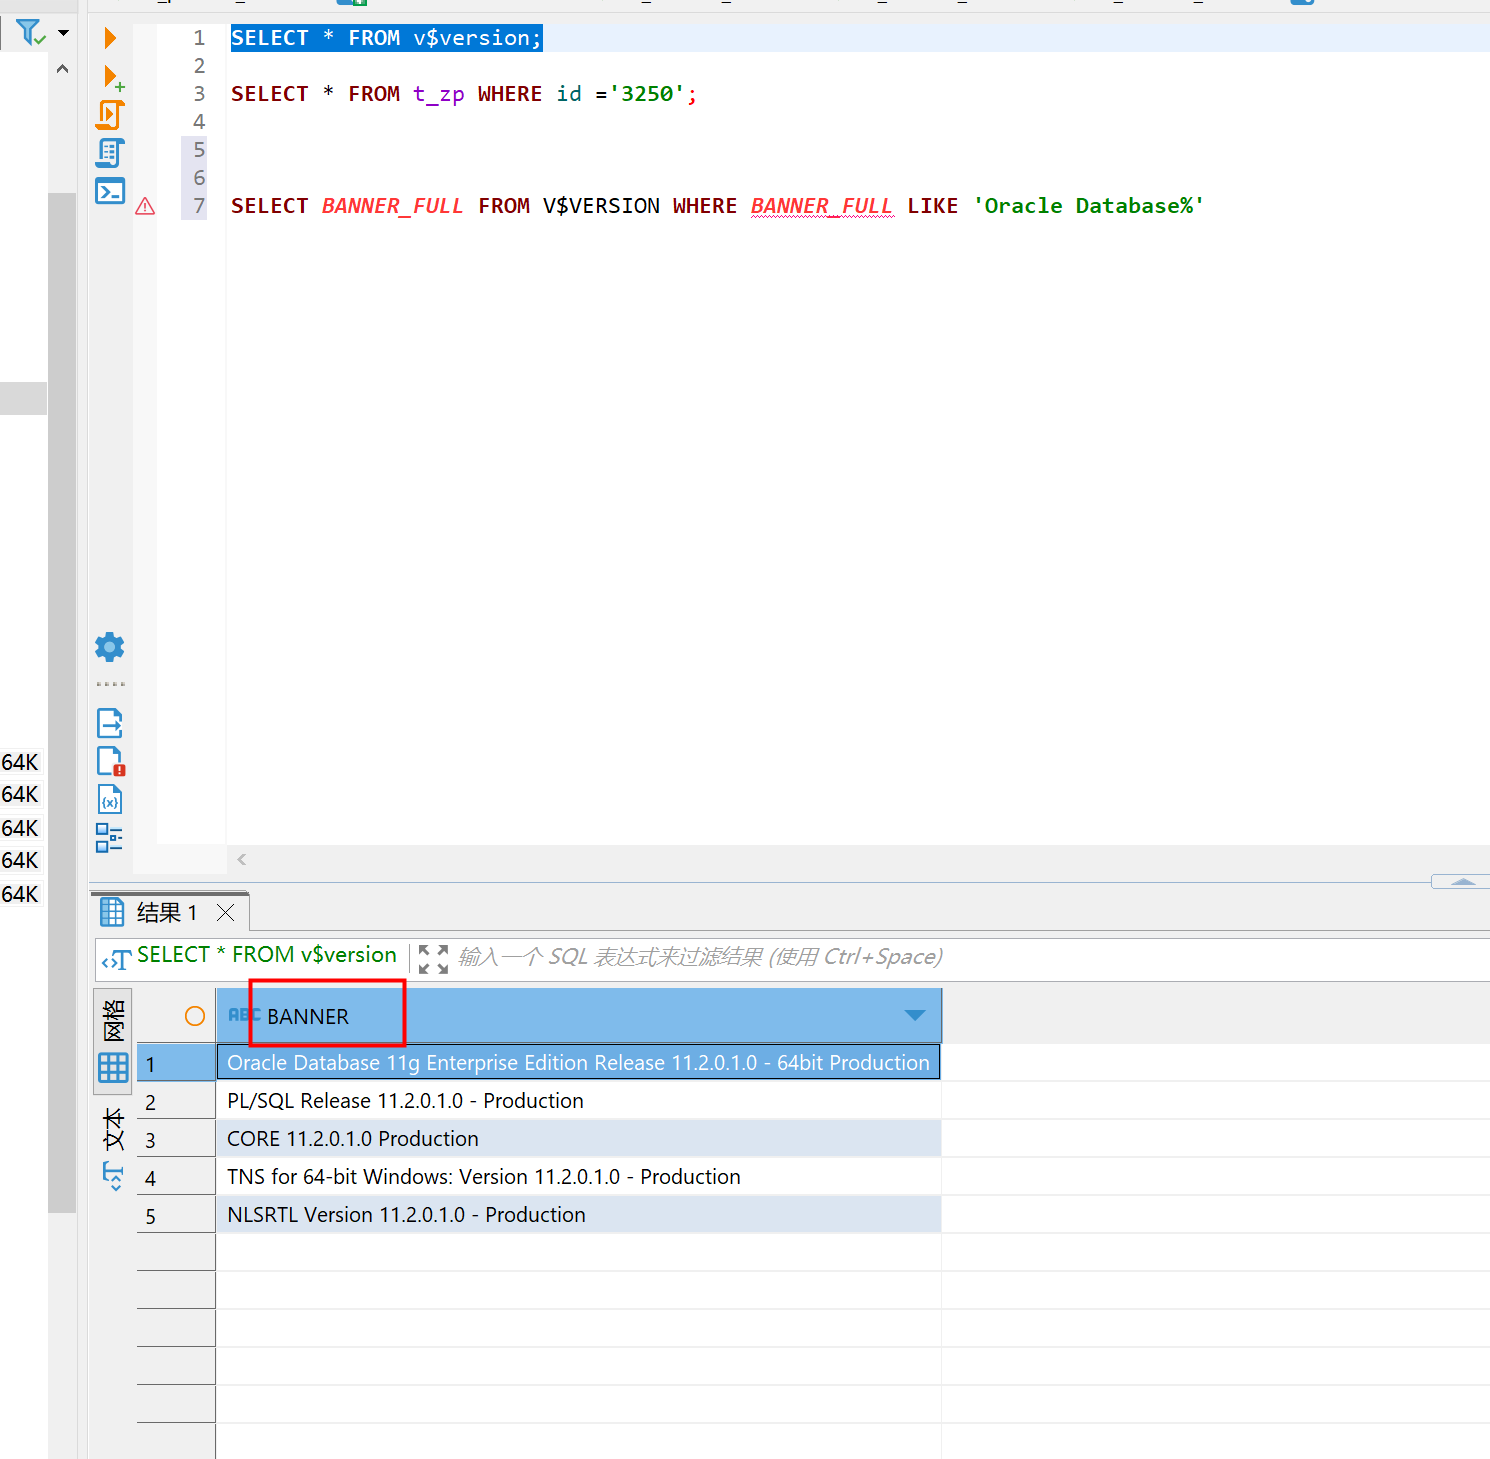Execute SQL in new tab icon
The width and height of the screenshot is (1490, 1459).
point(112,77)
